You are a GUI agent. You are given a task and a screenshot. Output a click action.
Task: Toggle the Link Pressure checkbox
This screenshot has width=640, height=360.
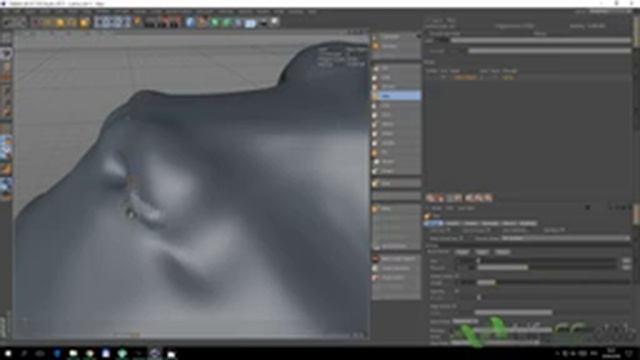(x=489, y=231)
